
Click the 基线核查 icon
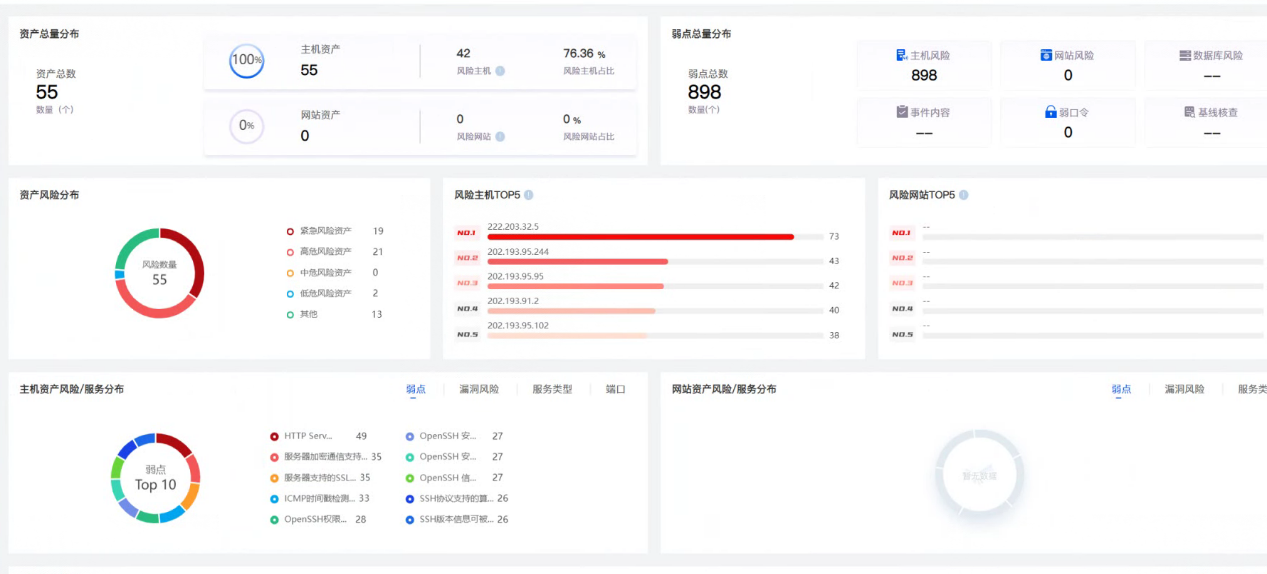(x=1189, y=112)
